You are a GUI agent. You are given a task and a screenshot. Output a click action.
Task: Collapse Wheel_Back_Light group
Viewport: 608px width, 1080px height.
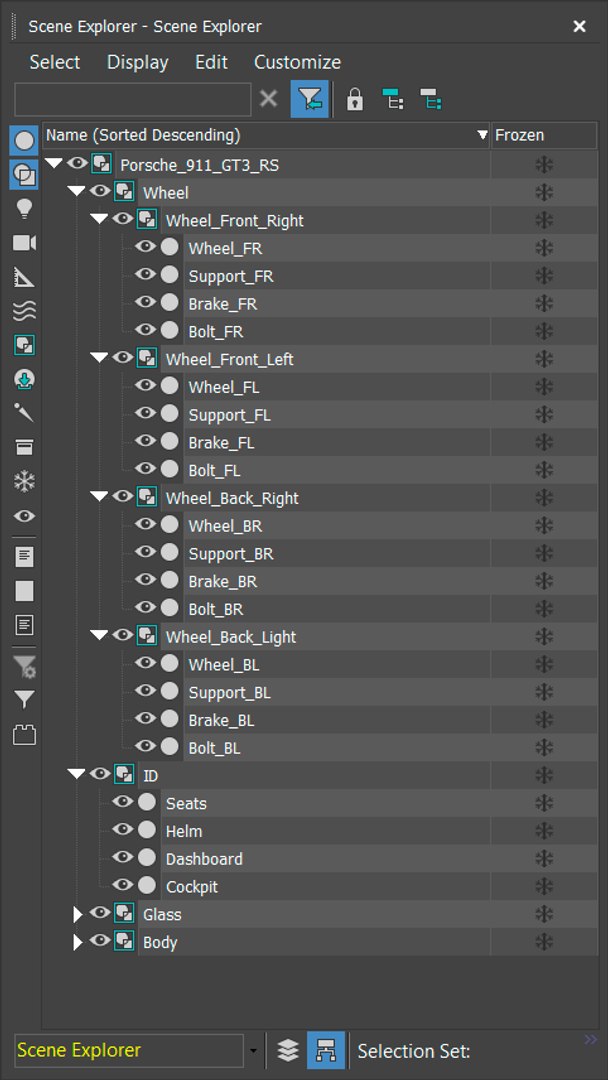99,636
